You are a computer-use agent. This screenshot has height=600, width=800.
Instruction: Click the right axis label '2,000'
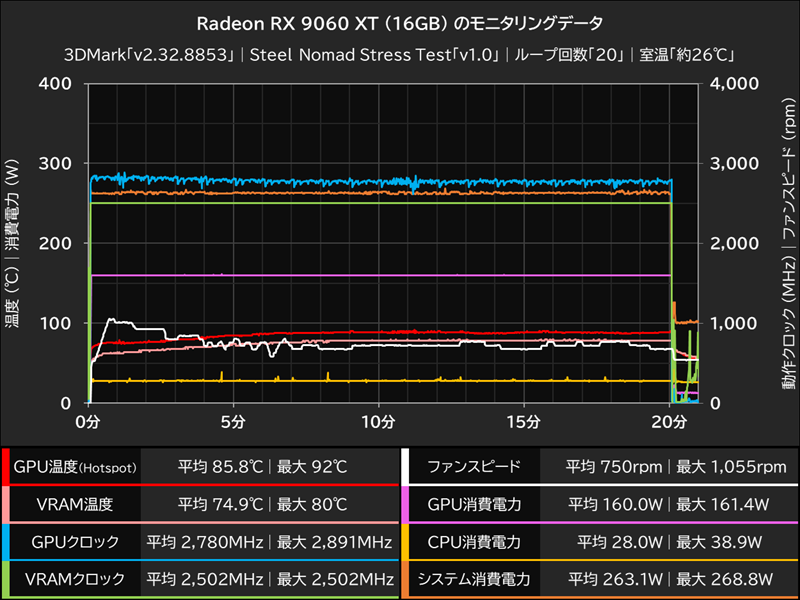[734, 243]
